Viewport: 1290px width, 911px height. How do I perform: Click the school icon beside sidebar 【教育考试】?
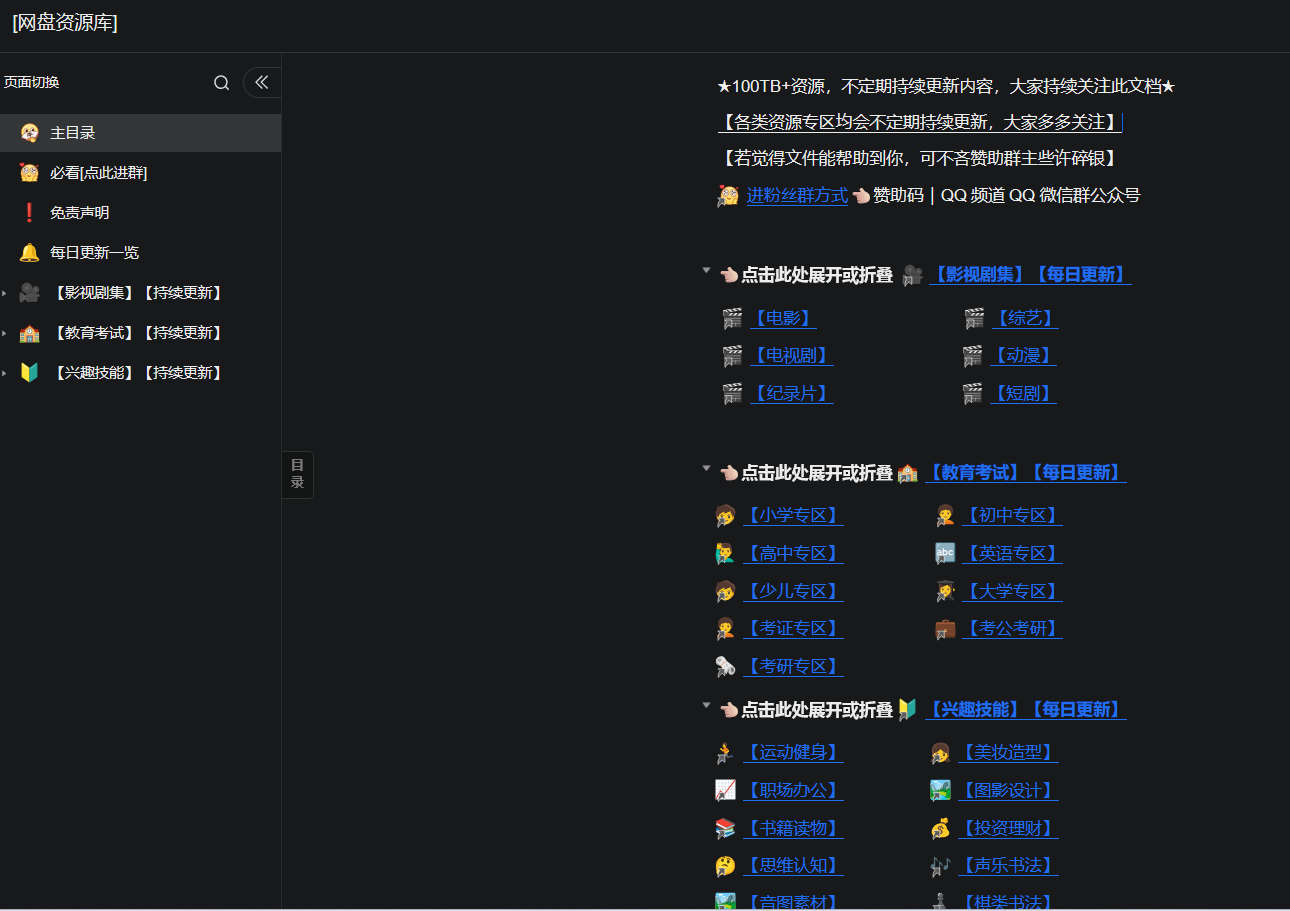click(x=29, y=333)
